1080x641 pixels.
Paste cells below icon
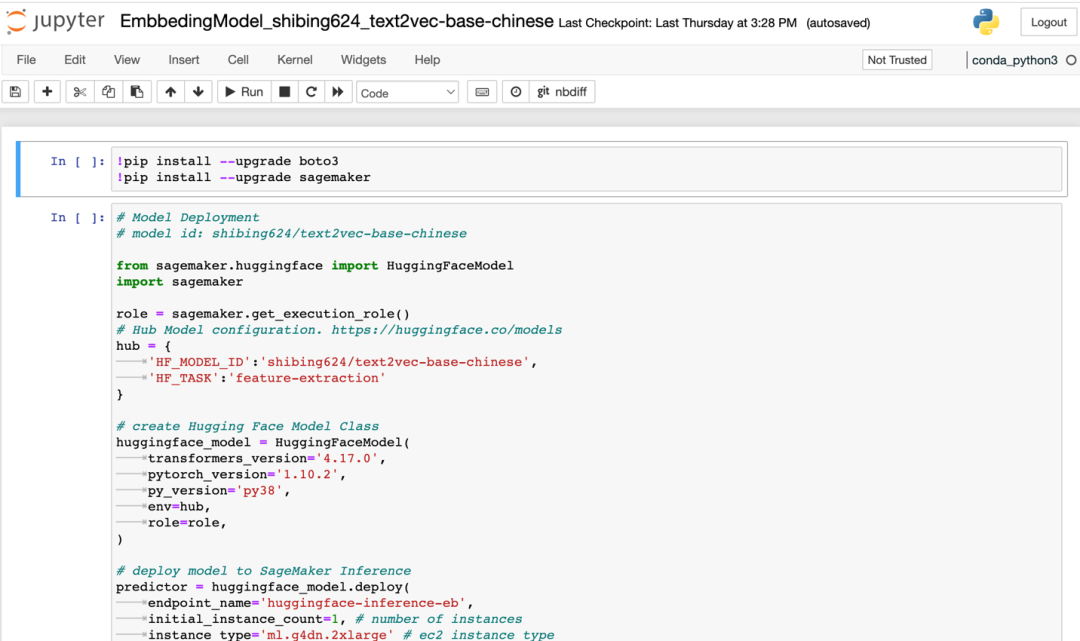(136, 92)
